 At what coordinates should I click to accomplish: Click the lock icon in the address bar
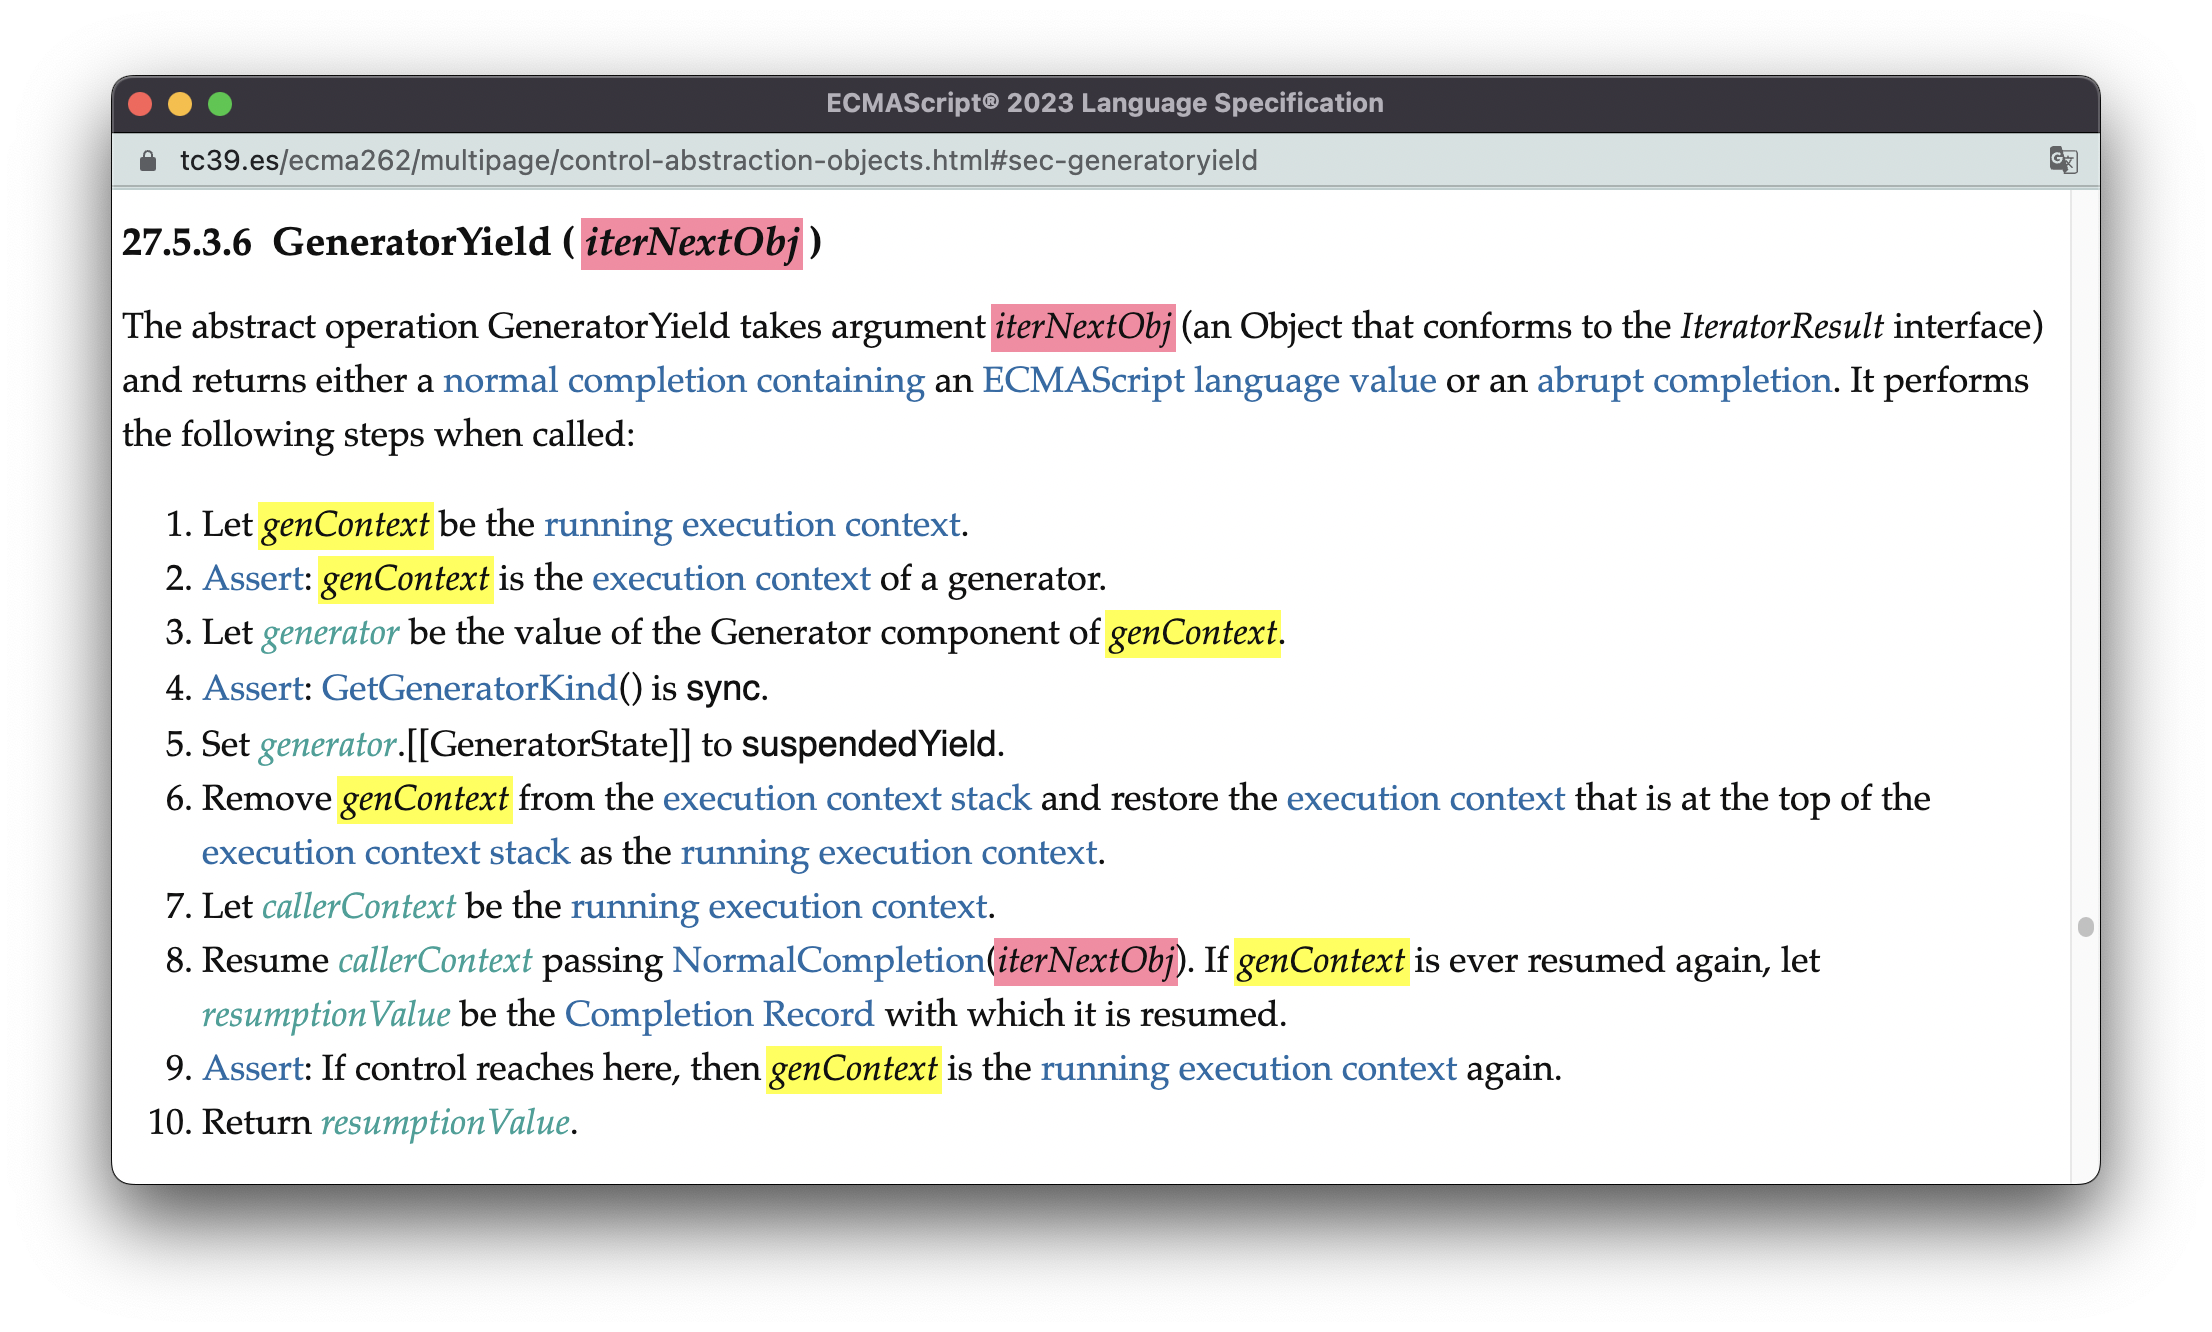click(148, 160)
